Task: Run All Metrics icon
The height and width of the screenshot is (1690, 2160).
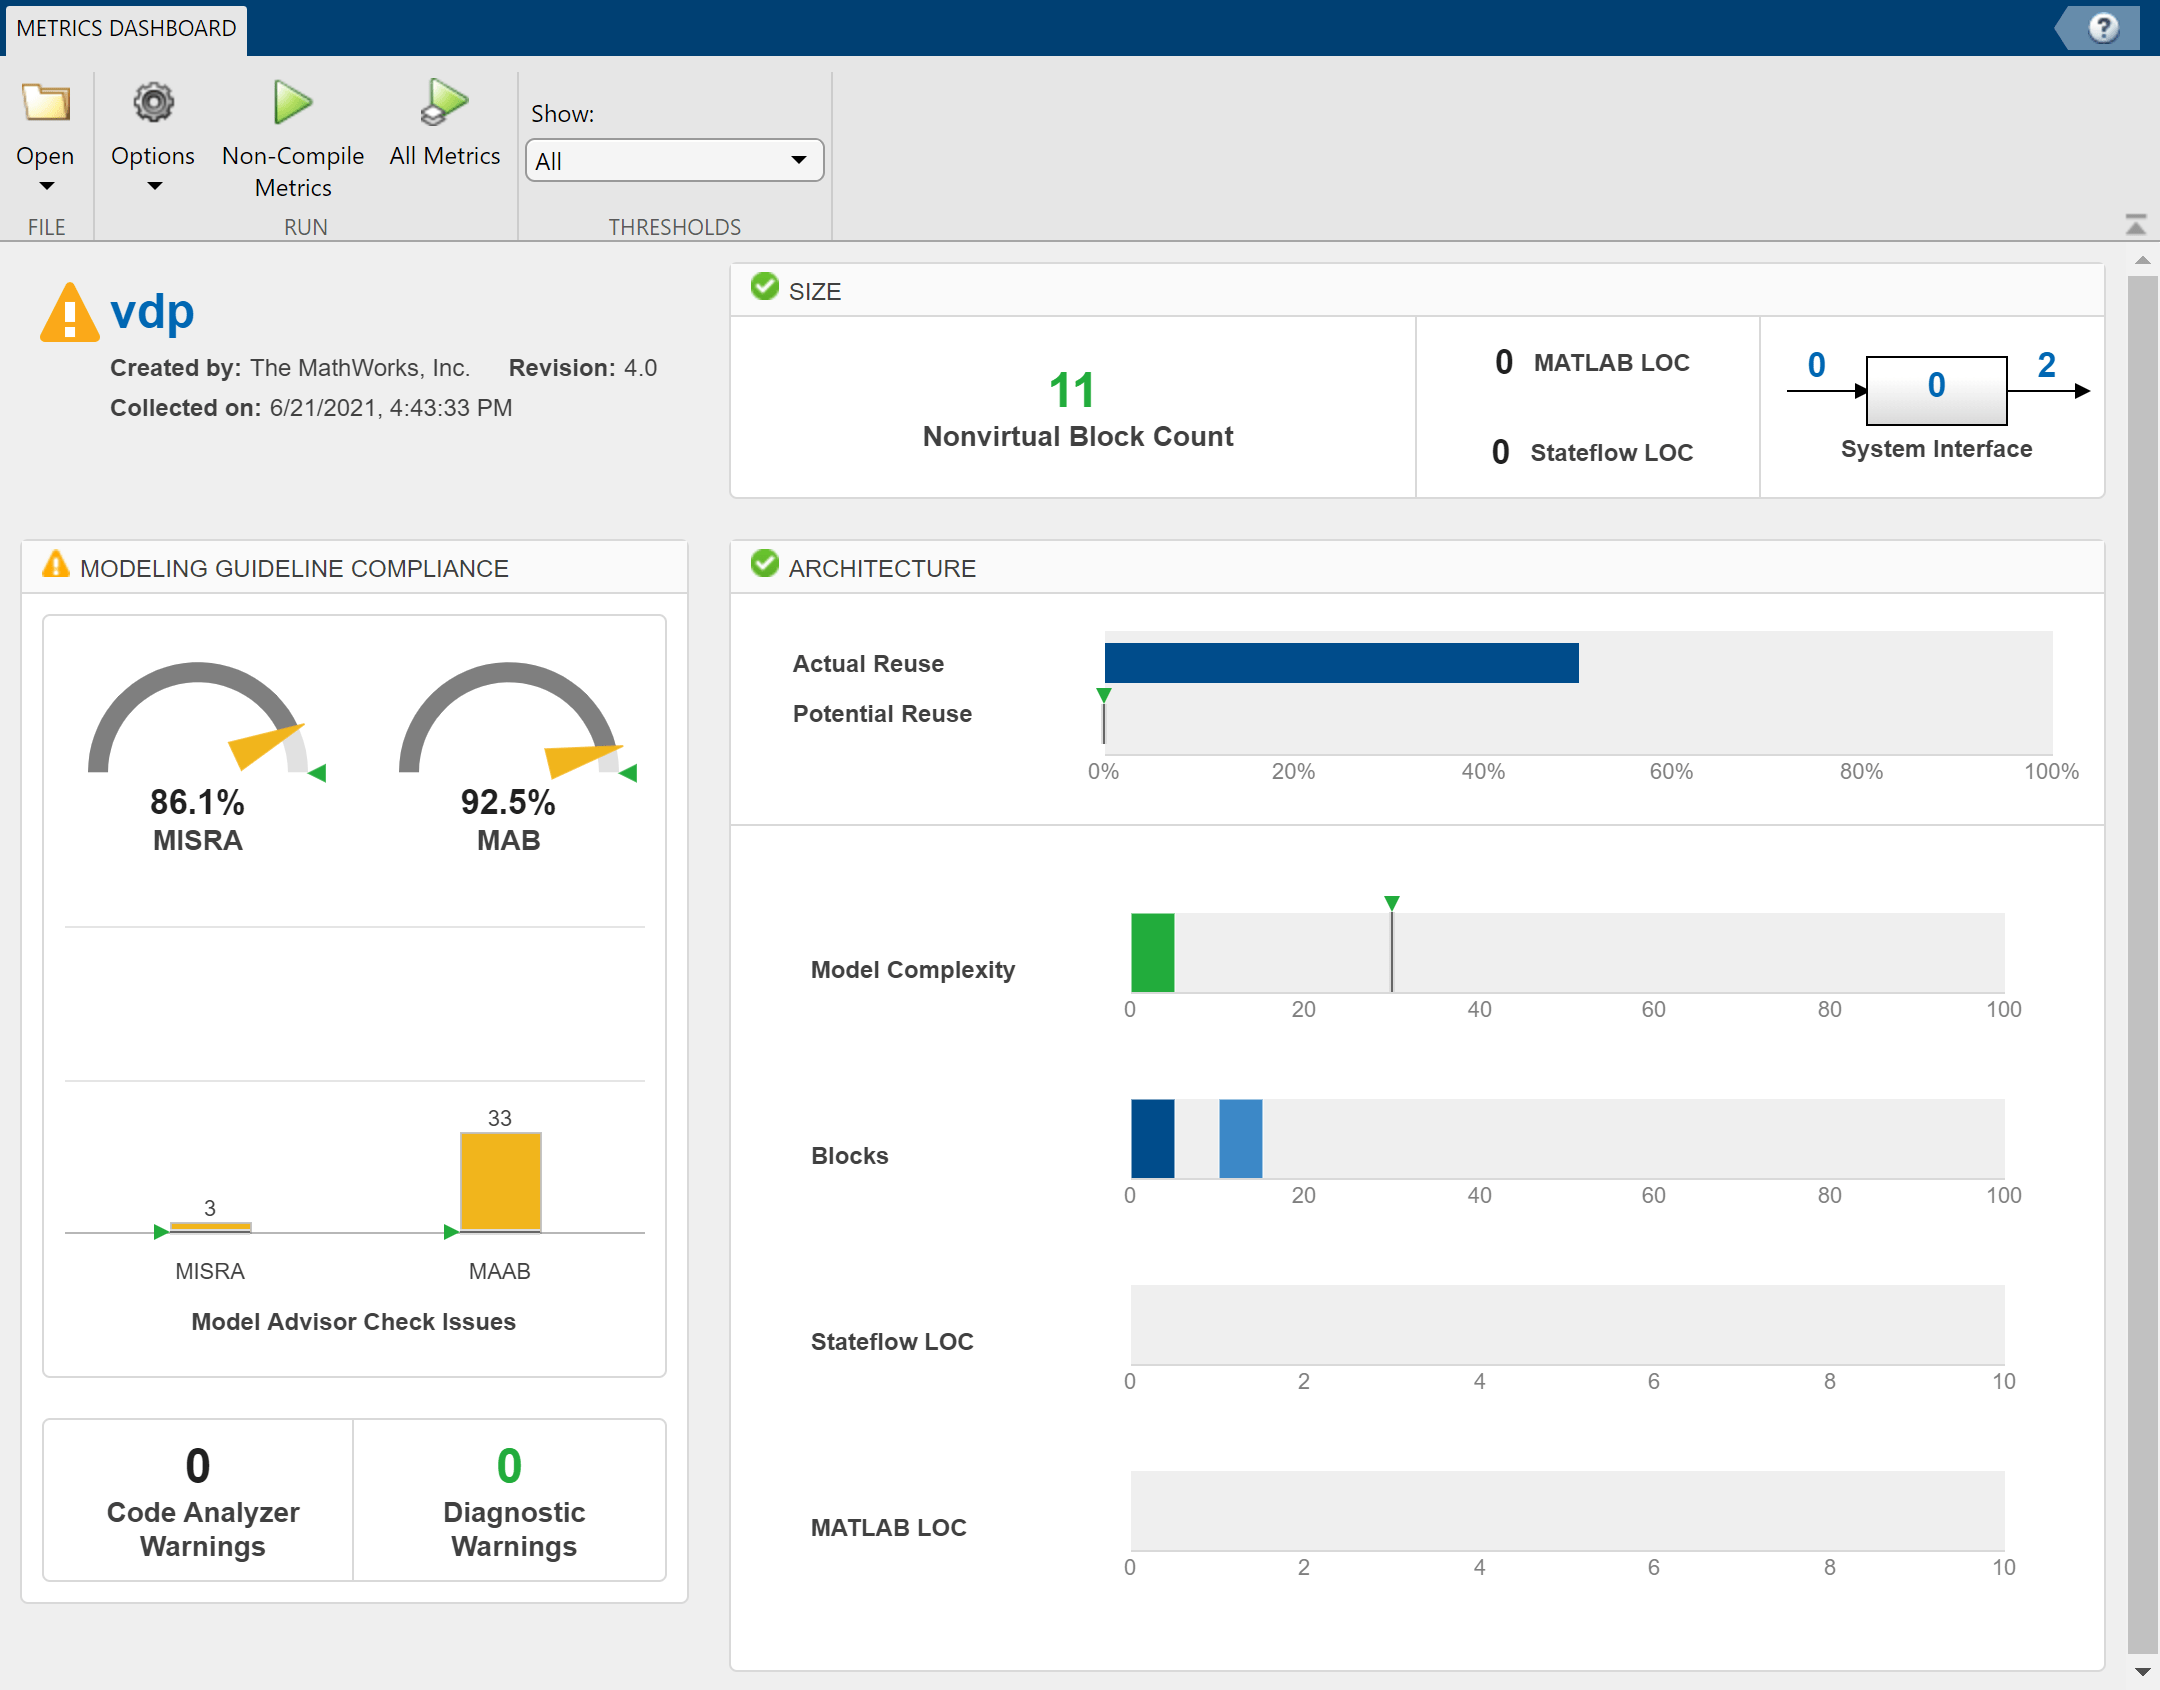Action: (444, 102)
